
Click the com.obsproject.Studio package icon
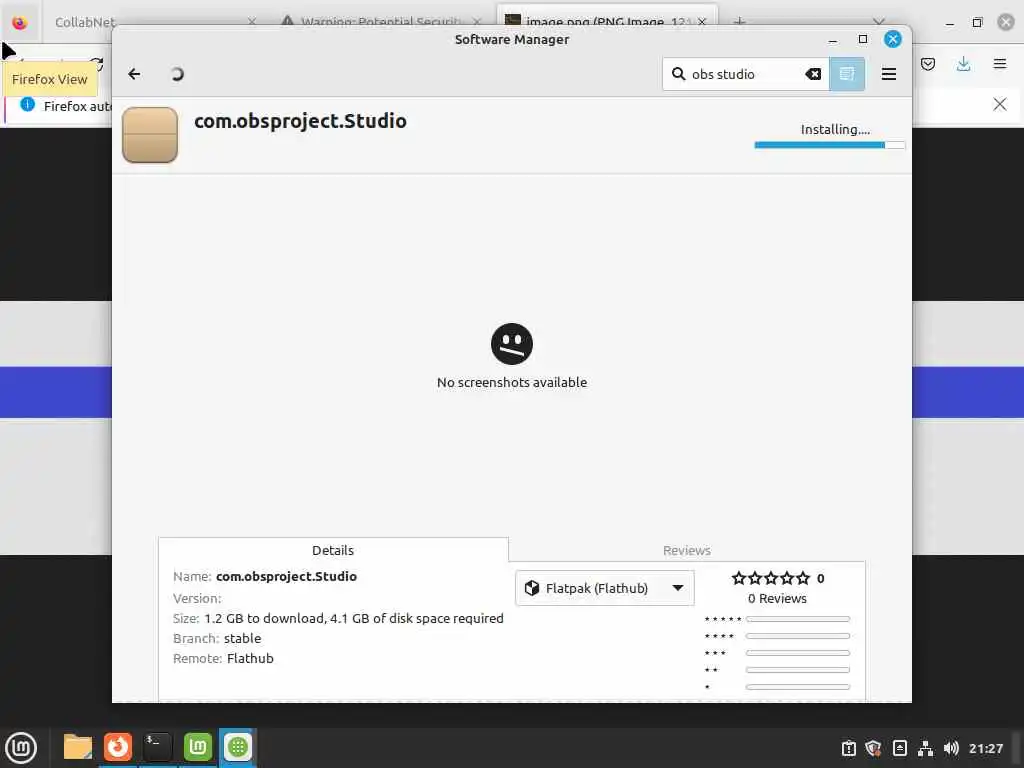click(x=150, y=135)
